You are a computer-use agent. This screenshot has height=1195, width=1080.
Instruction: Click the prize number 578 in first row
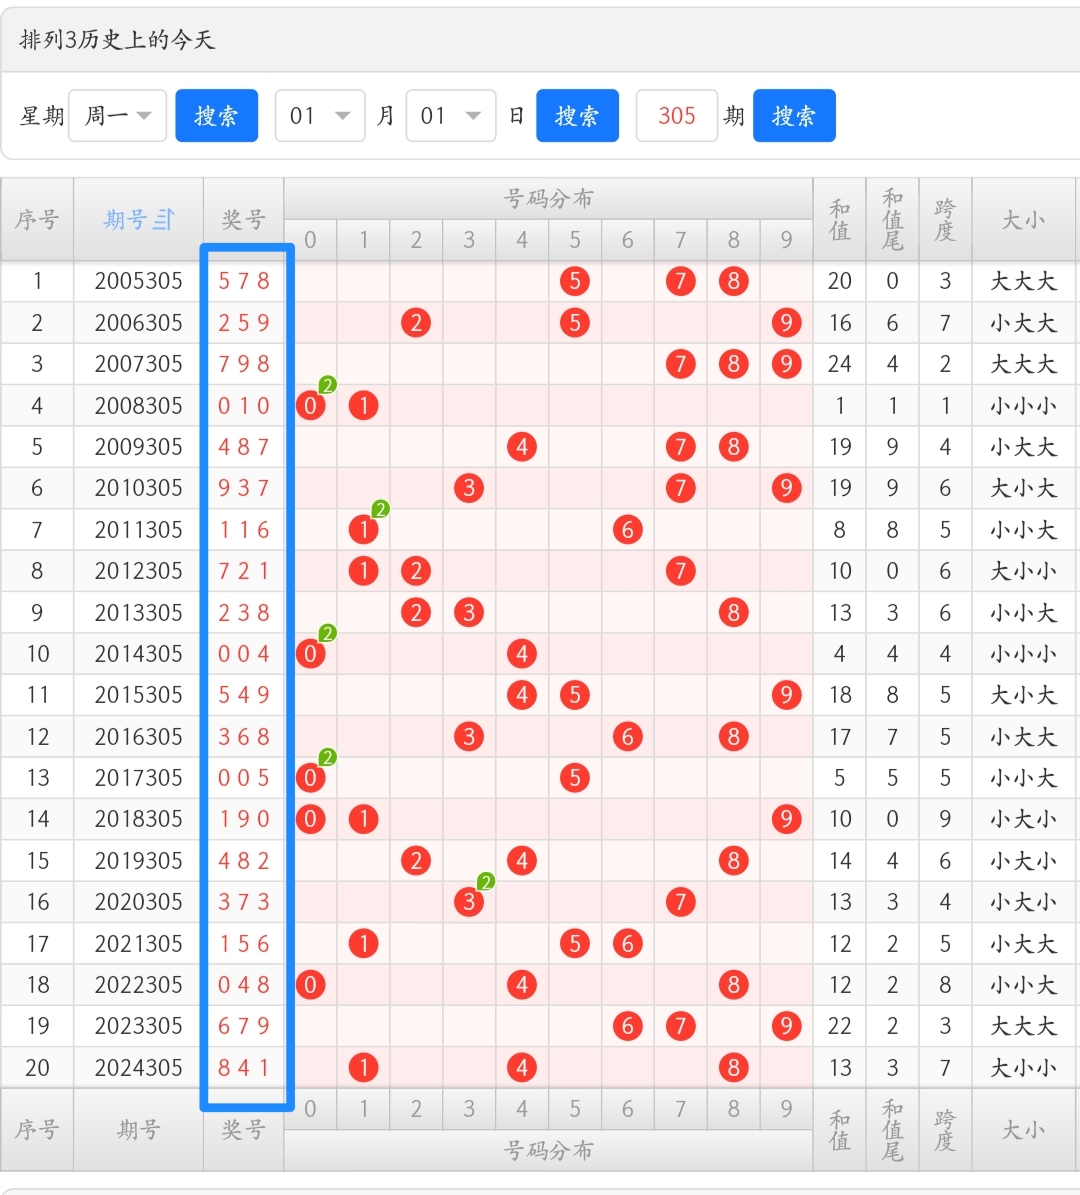click(244, 281)
